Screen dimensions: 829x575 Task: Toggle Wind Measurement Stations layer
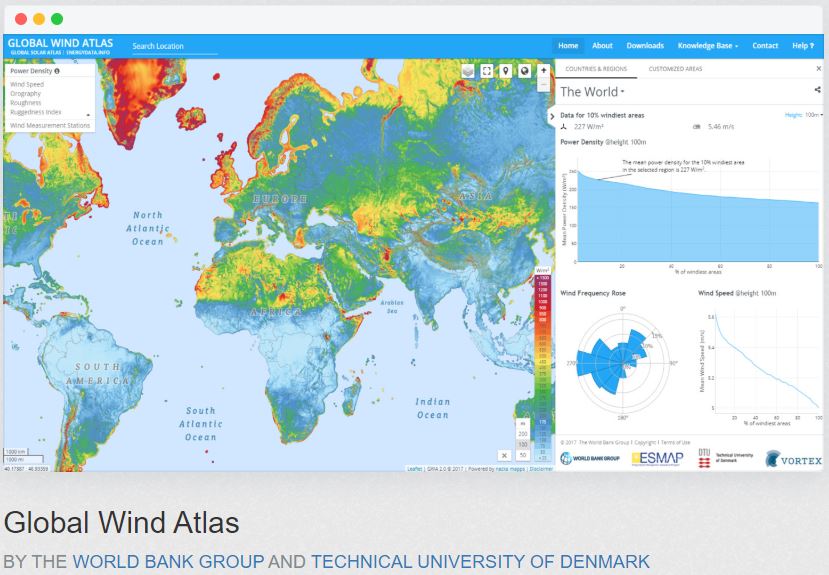50,125
